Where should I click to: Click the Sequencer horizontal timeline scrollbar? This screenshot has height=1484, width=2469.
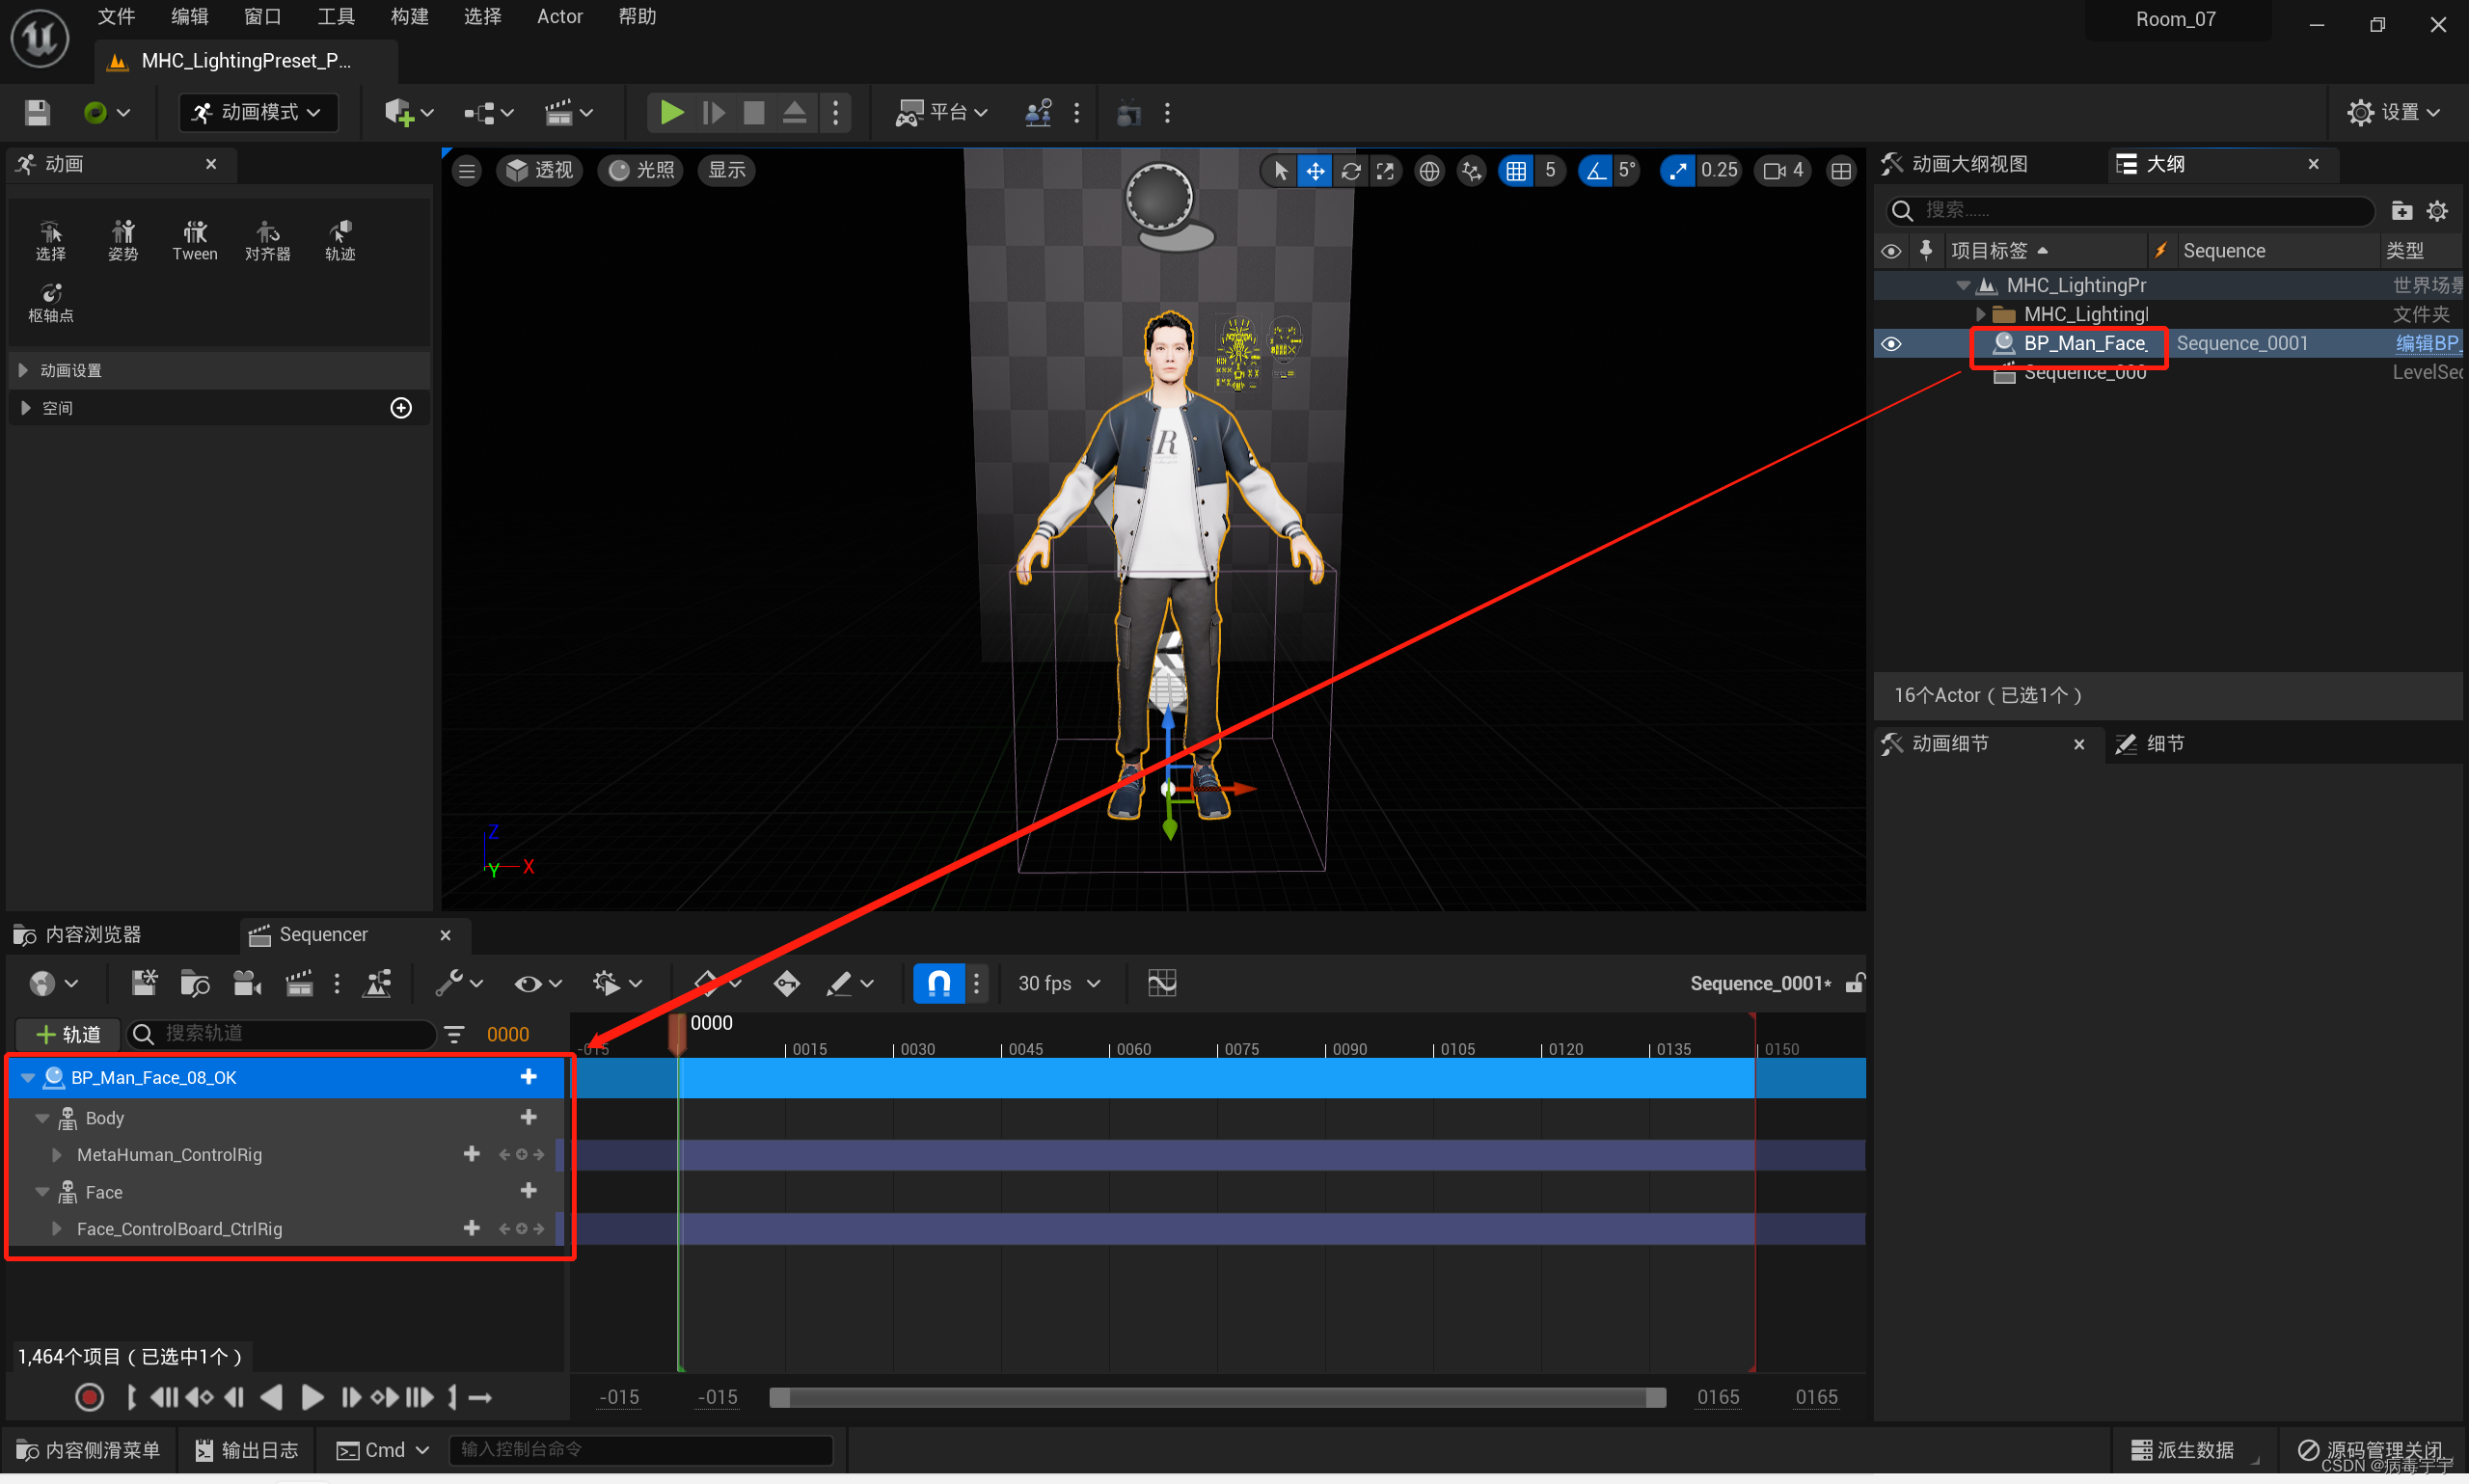click(x=1216, y=1397)
